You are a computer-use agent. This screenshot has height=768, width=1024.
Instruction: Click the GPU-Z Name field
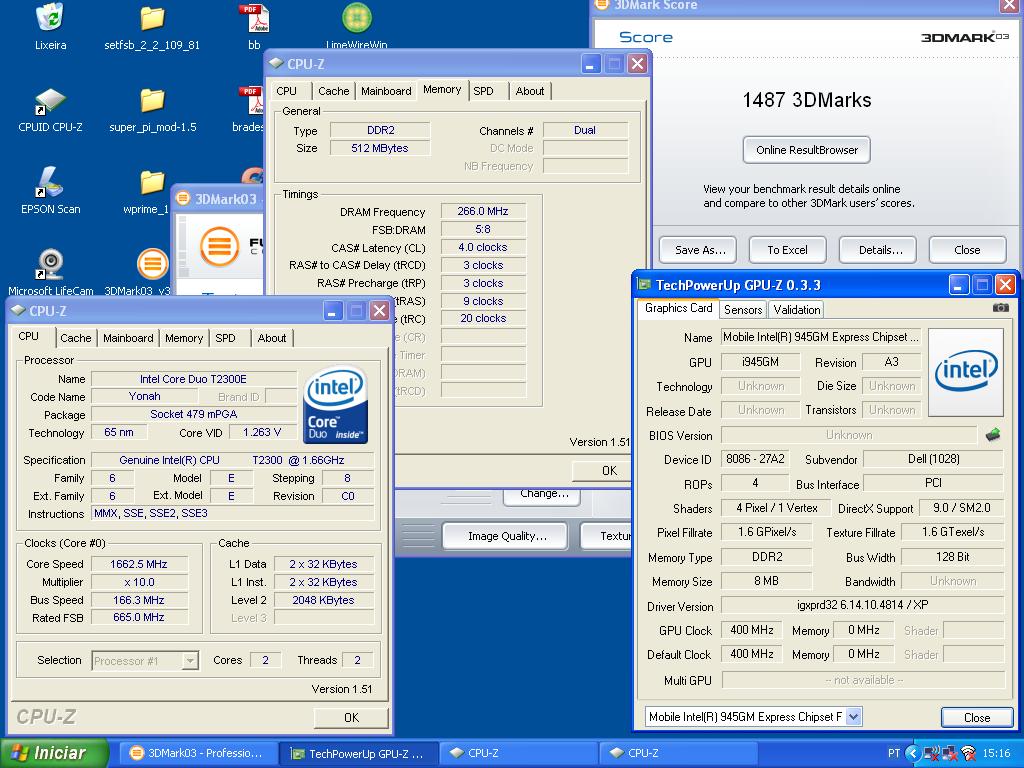coord(820,337)
